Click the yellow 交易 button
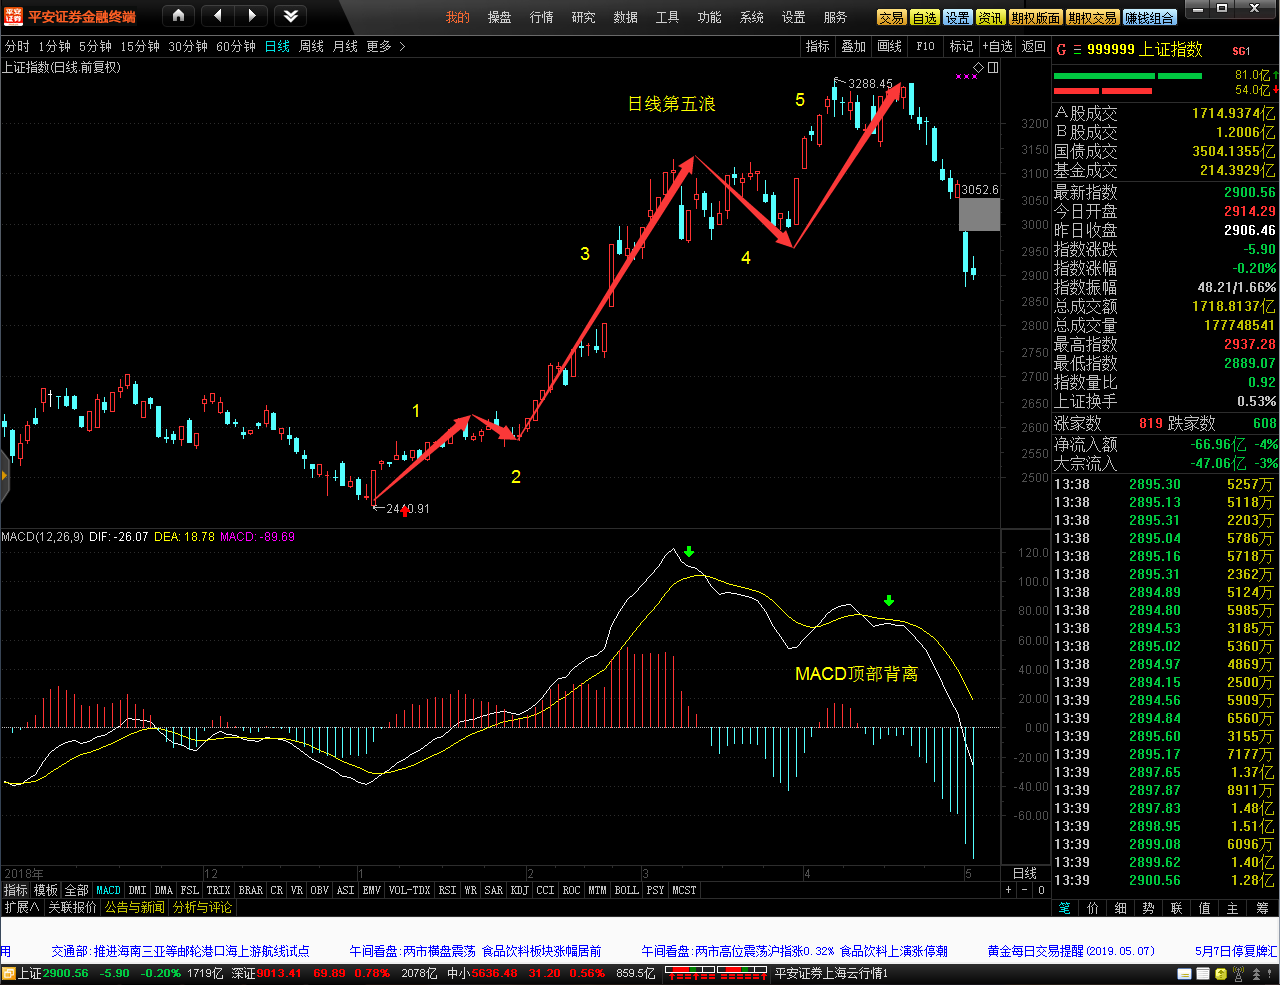Viewport: 1280px width, 985px height. tap(891, 18)
